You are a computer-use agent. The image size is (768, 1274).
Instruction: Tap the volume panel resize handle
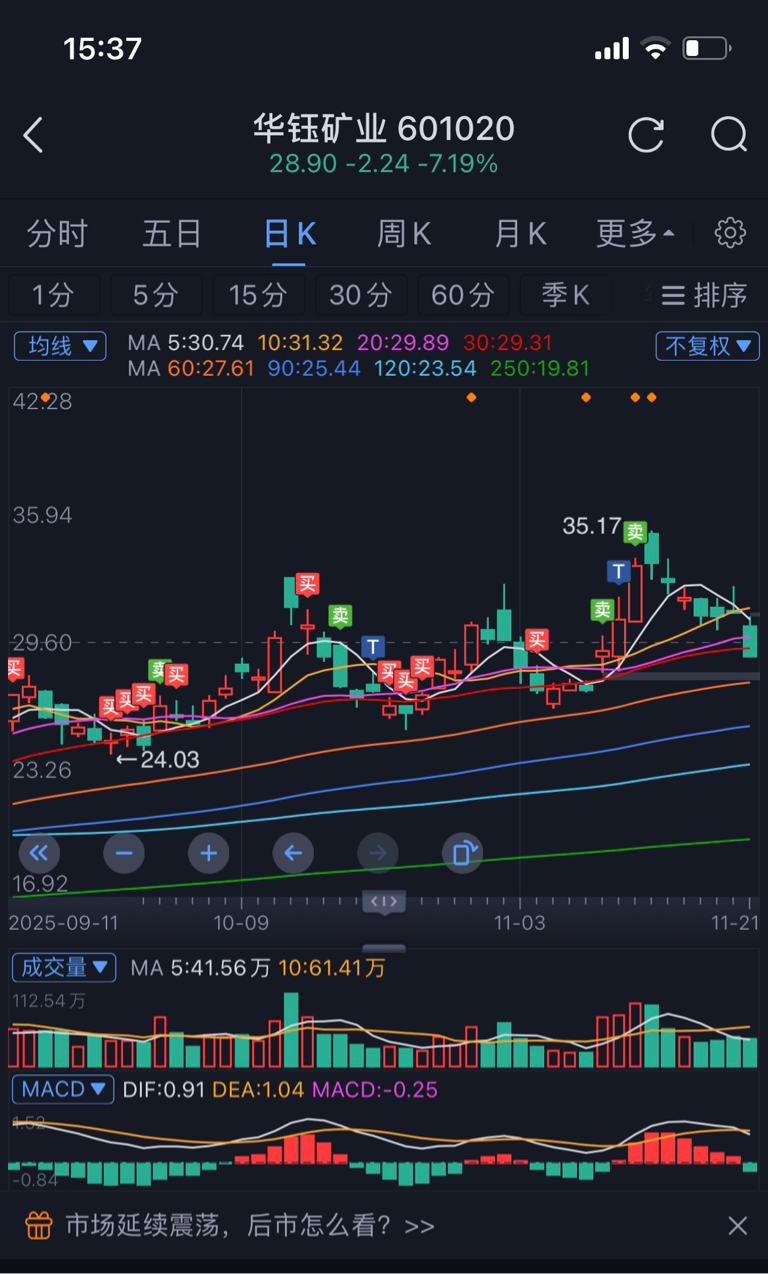pyautogui.click(x=384, y=948)
